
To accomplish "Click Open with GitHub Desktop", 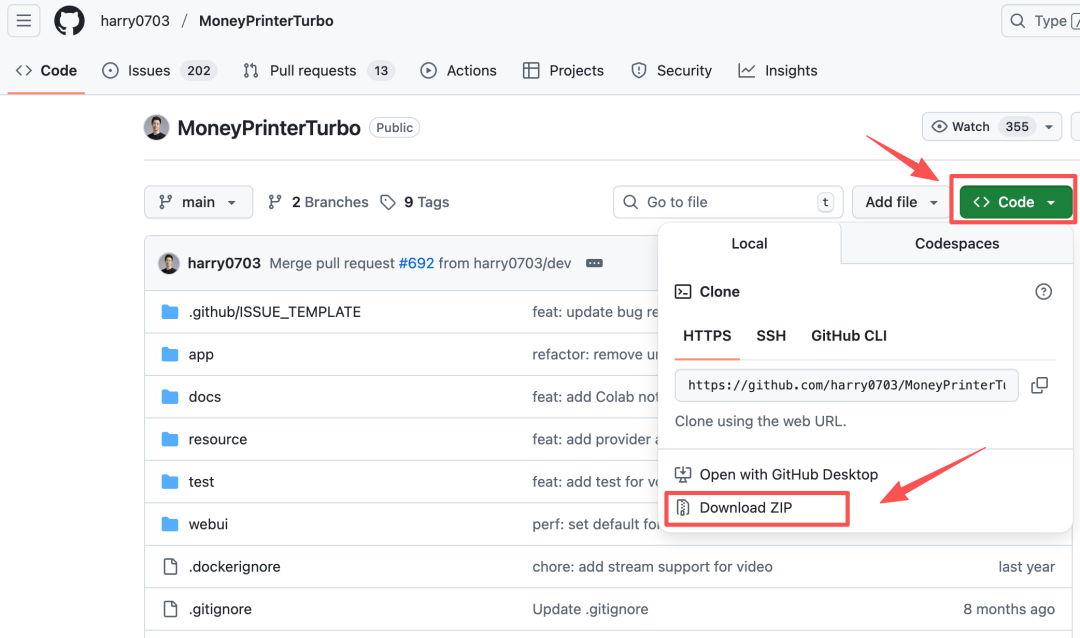I will pos(788,474).
